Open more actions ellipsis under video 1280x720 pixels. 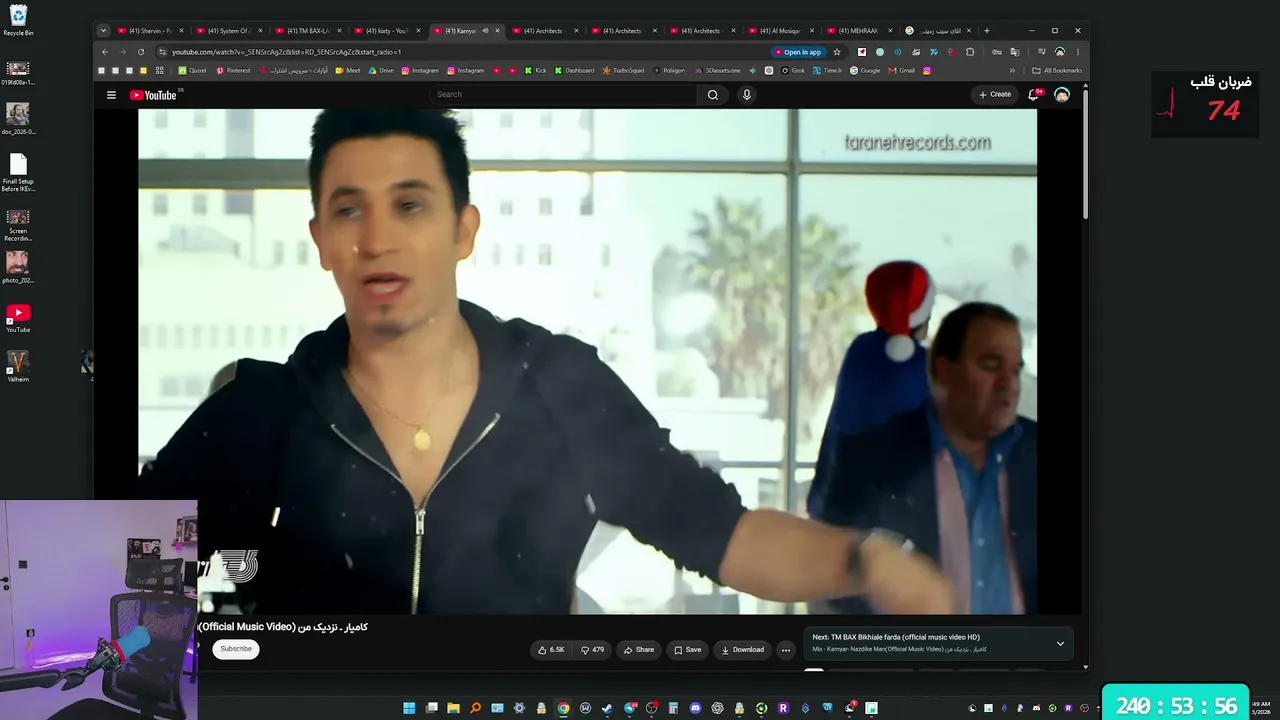coord(785,650)
